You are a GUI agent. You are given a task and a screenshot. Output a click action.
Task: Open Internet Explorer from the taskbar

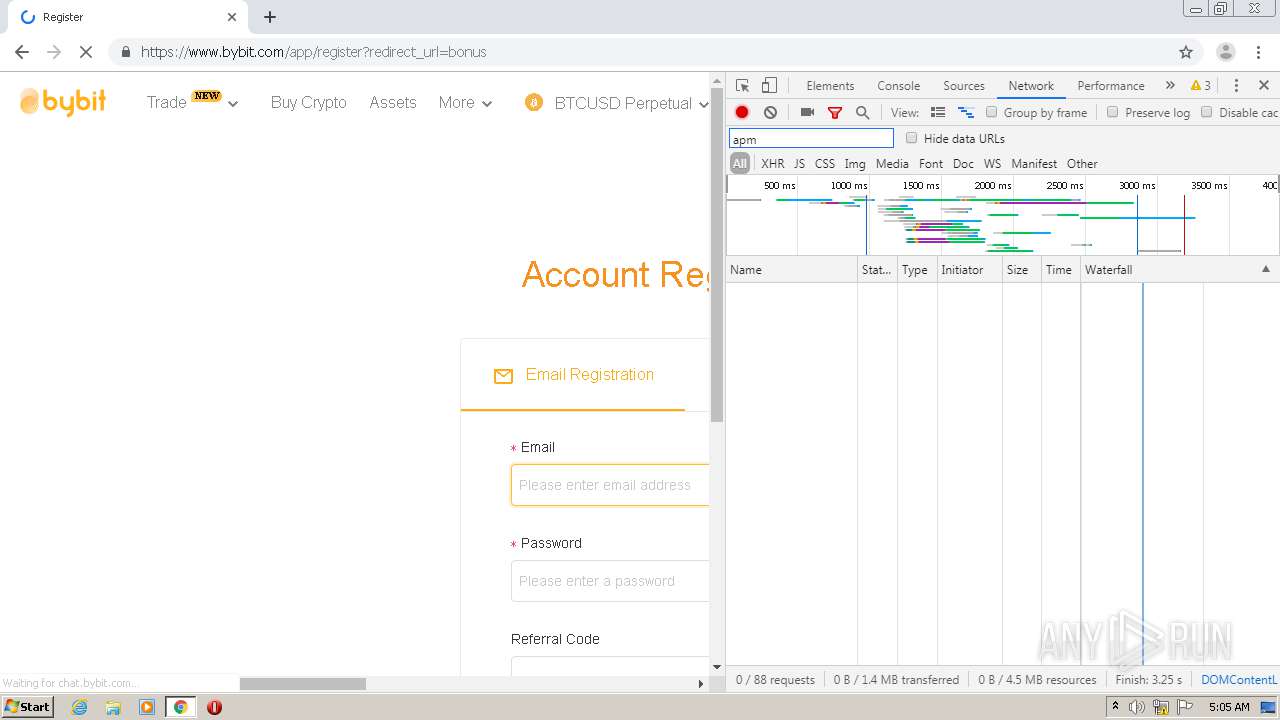(80, 707)
